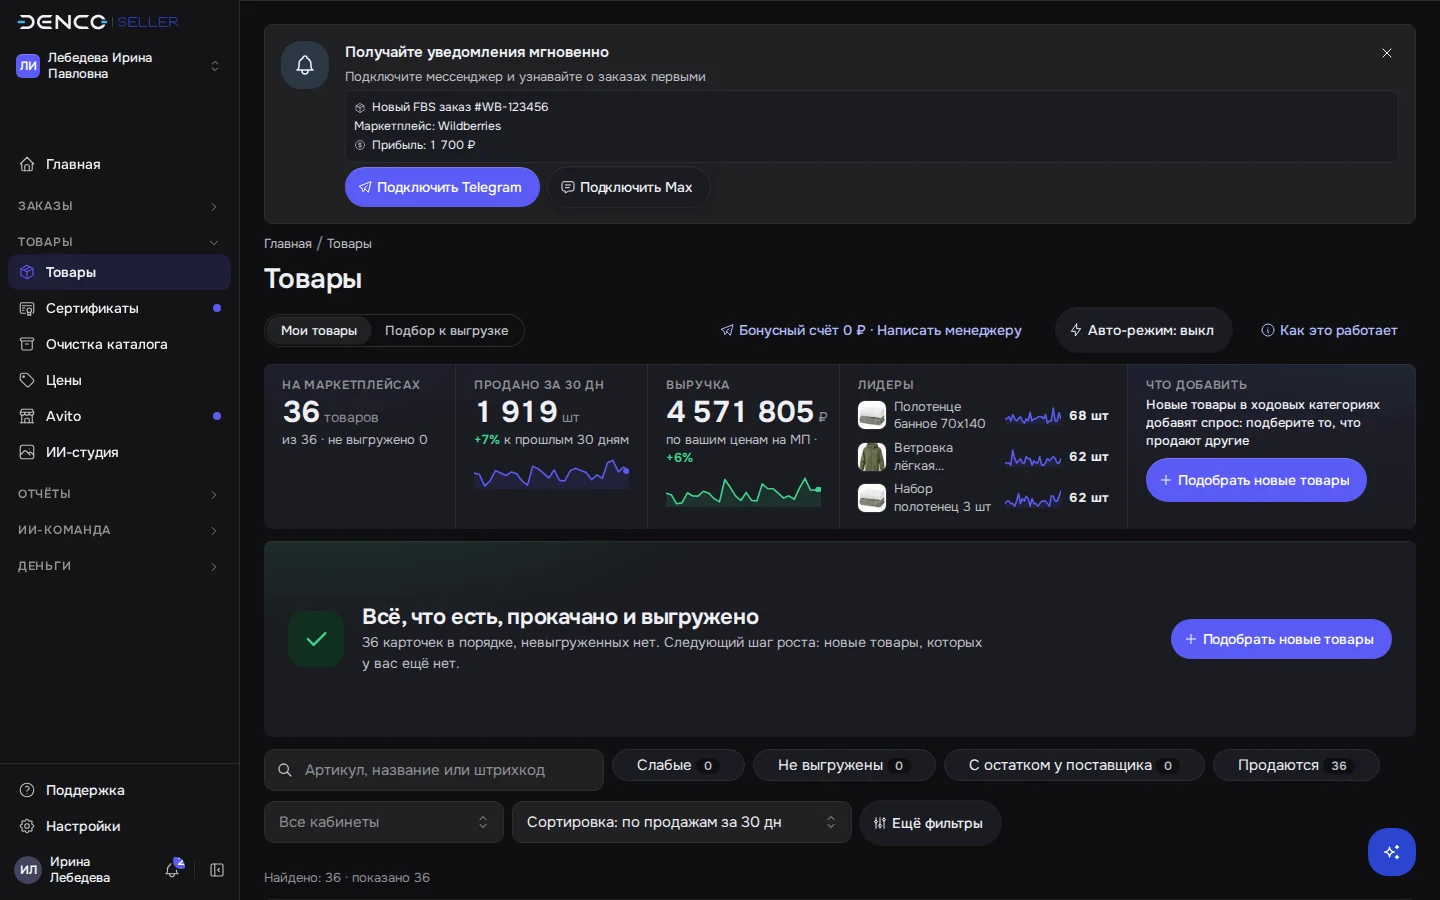Click the Avito store icon
The width and height of the screenshot is (1440, 900).
(x=27, y=416)
